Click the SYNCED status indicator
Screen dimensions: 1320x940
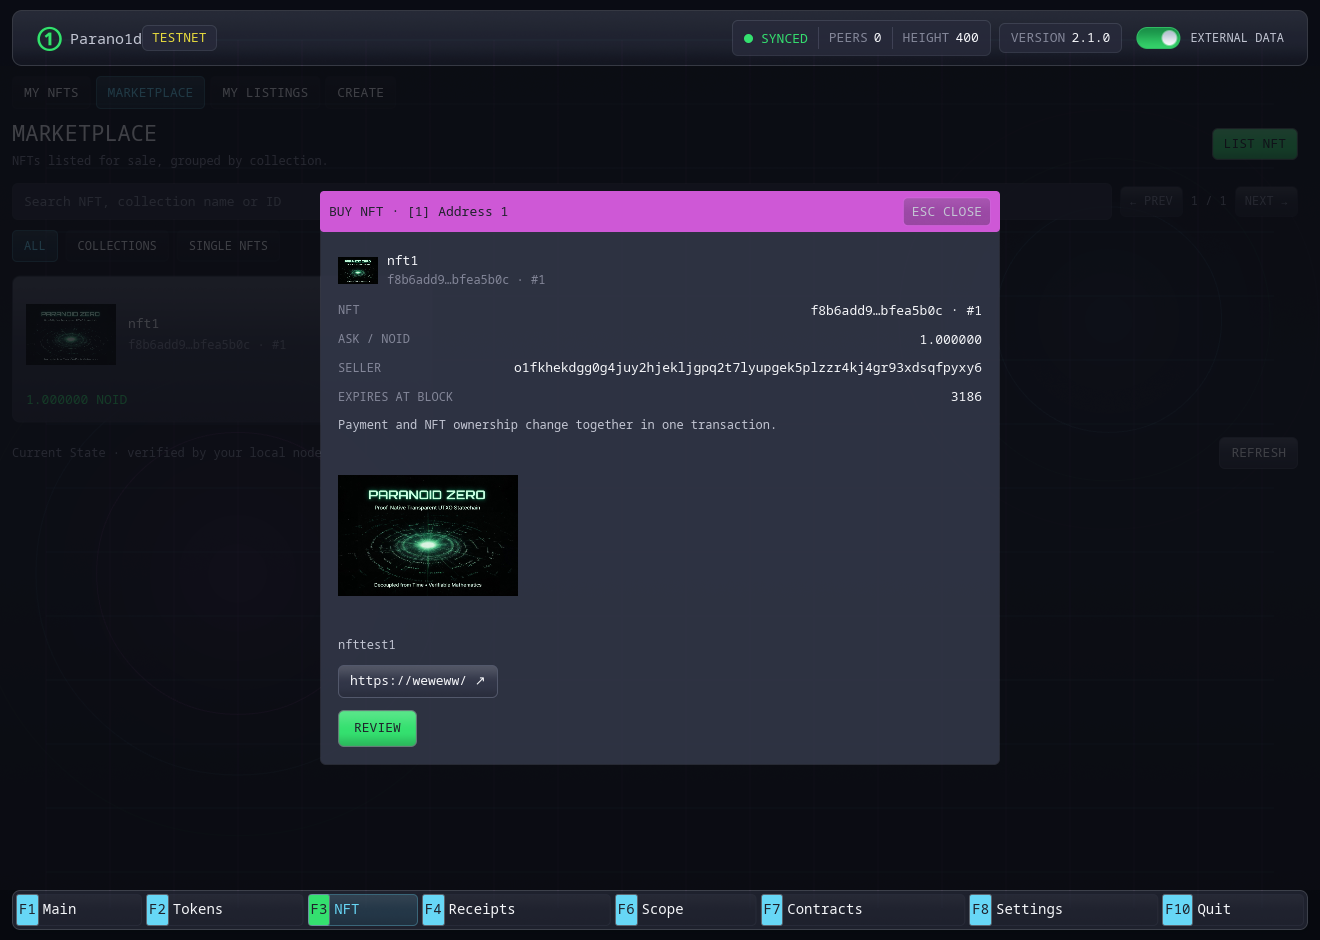click(x=776, y=38)
